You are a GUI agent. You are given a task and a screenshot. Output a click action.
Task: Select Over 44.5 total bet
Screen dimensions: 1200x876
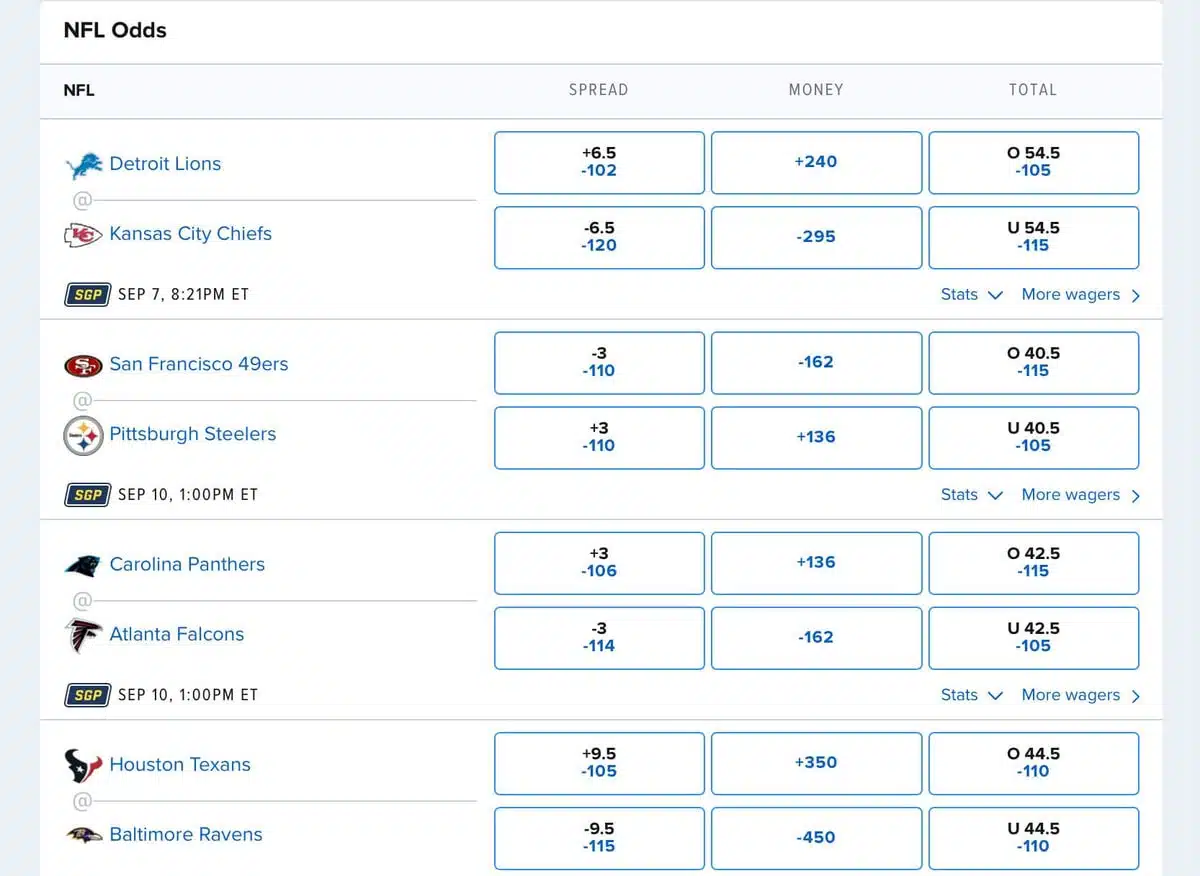[x=1033, y=762]
